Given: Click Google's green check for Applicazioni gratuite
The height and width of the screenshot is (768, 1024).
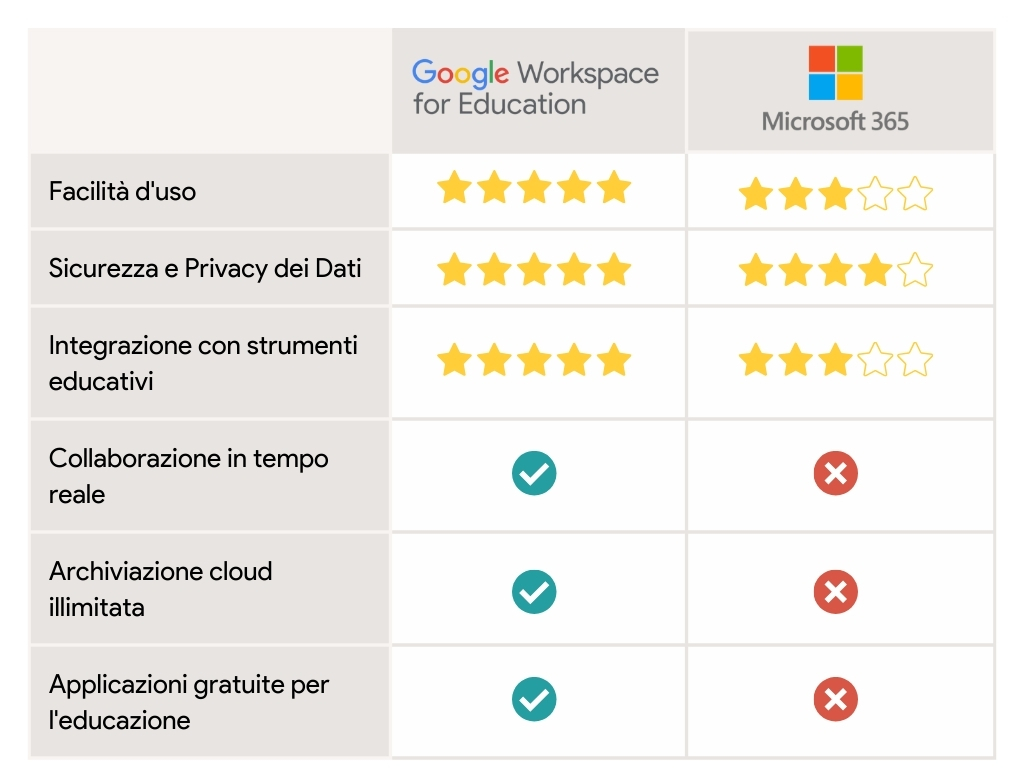Looking at the screenshot, I should (534, 699).
